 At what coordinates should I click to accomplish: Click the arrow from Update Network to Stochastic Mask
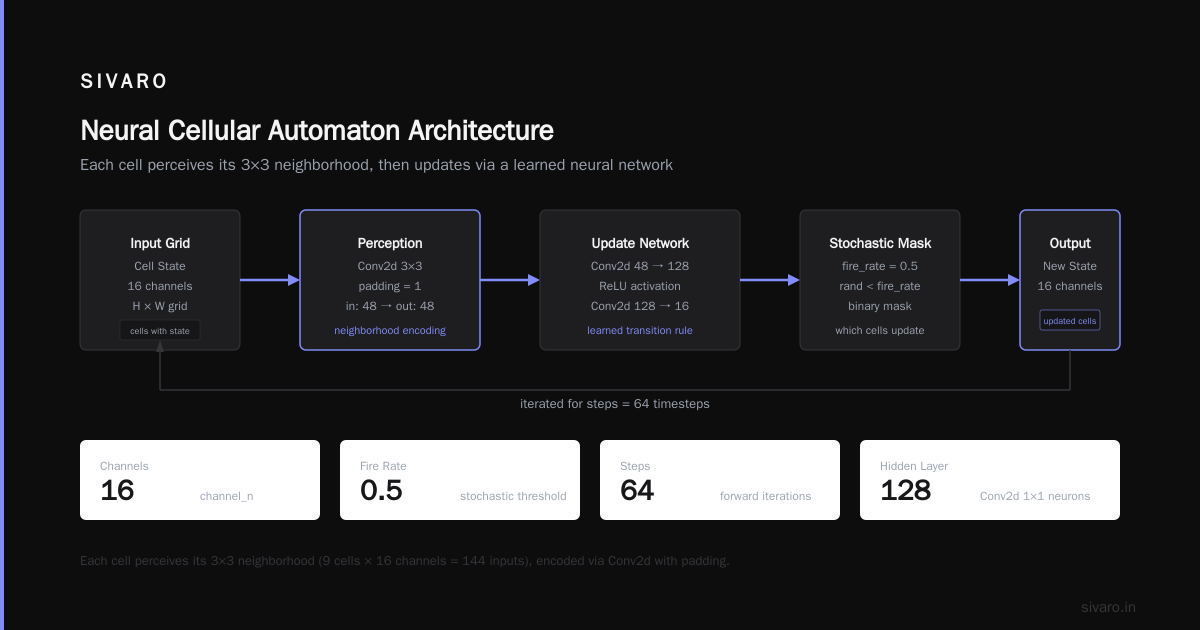770,280
